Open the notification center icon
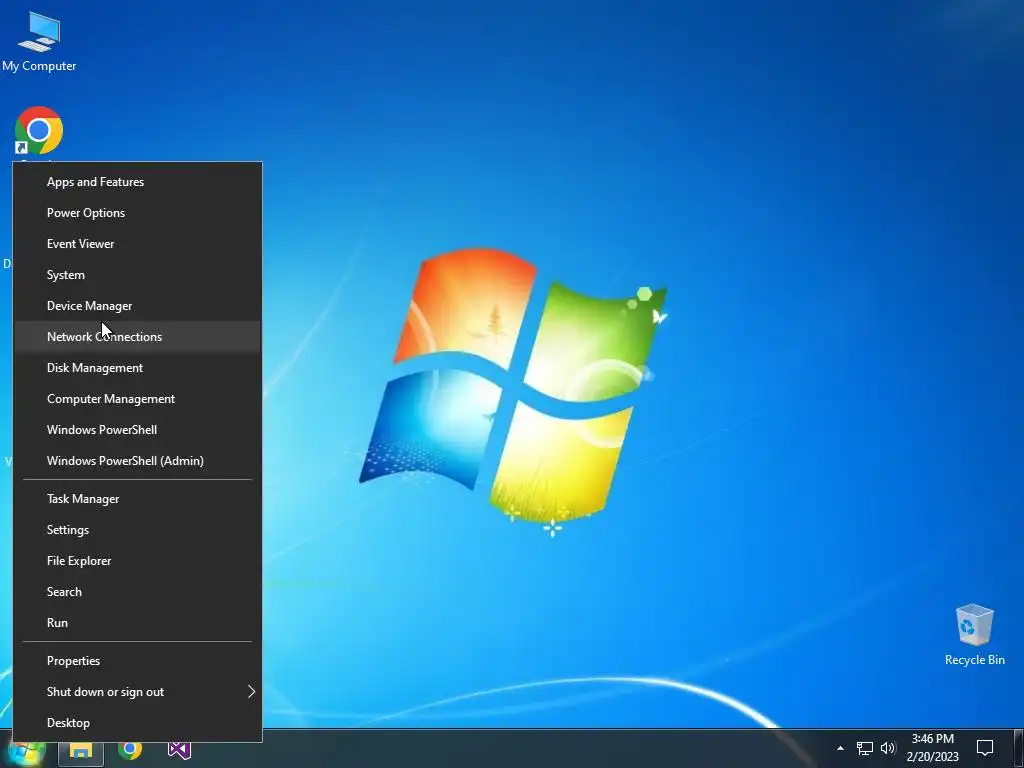Viewport: 1024px width, 768px height. 985,748
